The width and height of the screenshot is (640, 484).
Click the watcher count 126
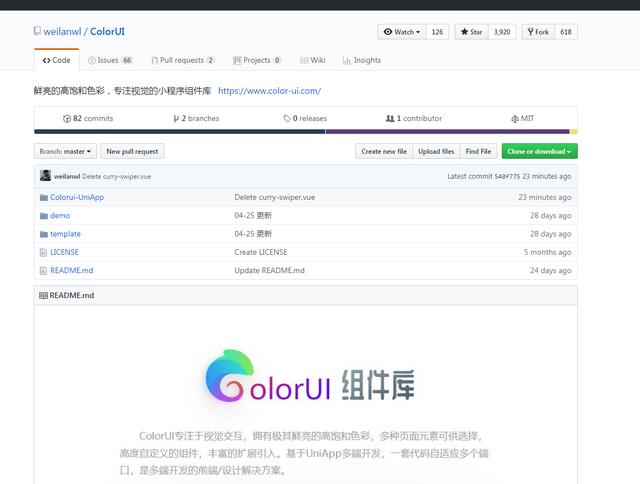437,32
